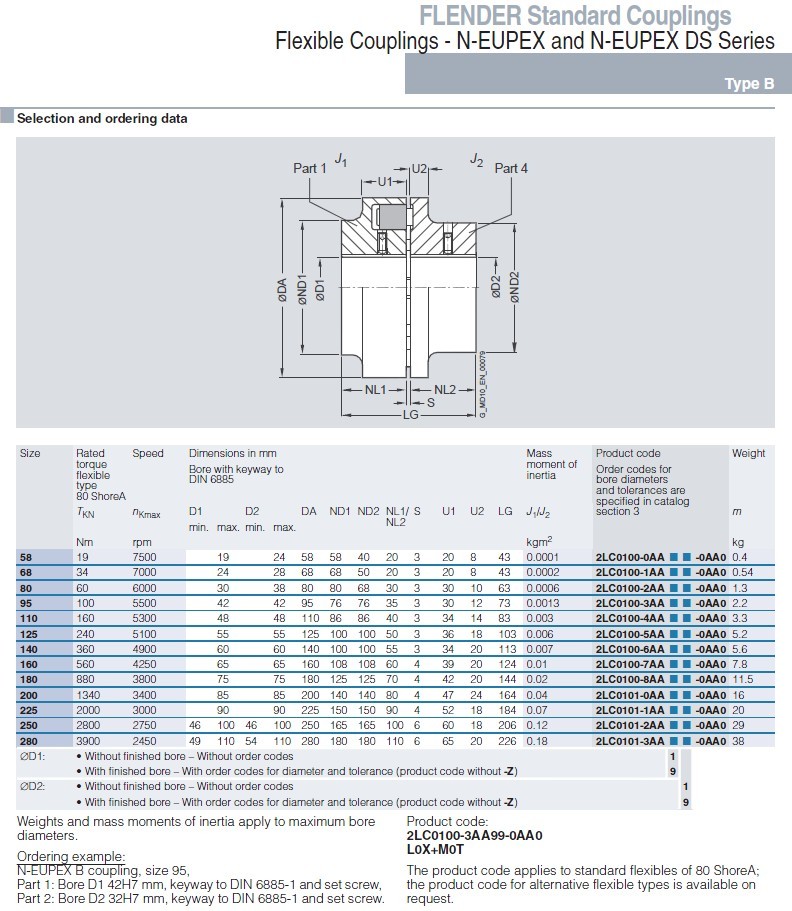Click the N-EUPEX B coupling, size 95 line
The width and height of the screenshot is (792, 911).
(103, 870)
